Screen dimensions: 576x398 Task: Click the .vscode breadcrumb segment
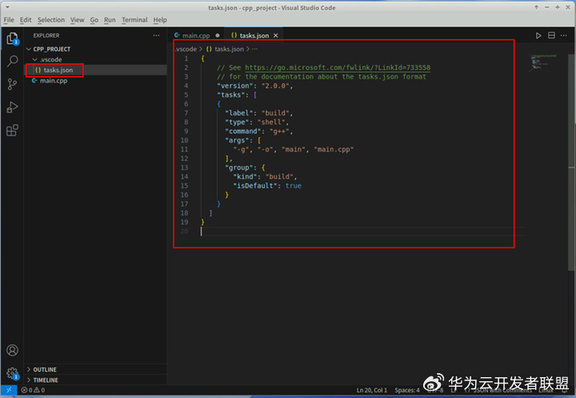point(186,49)
